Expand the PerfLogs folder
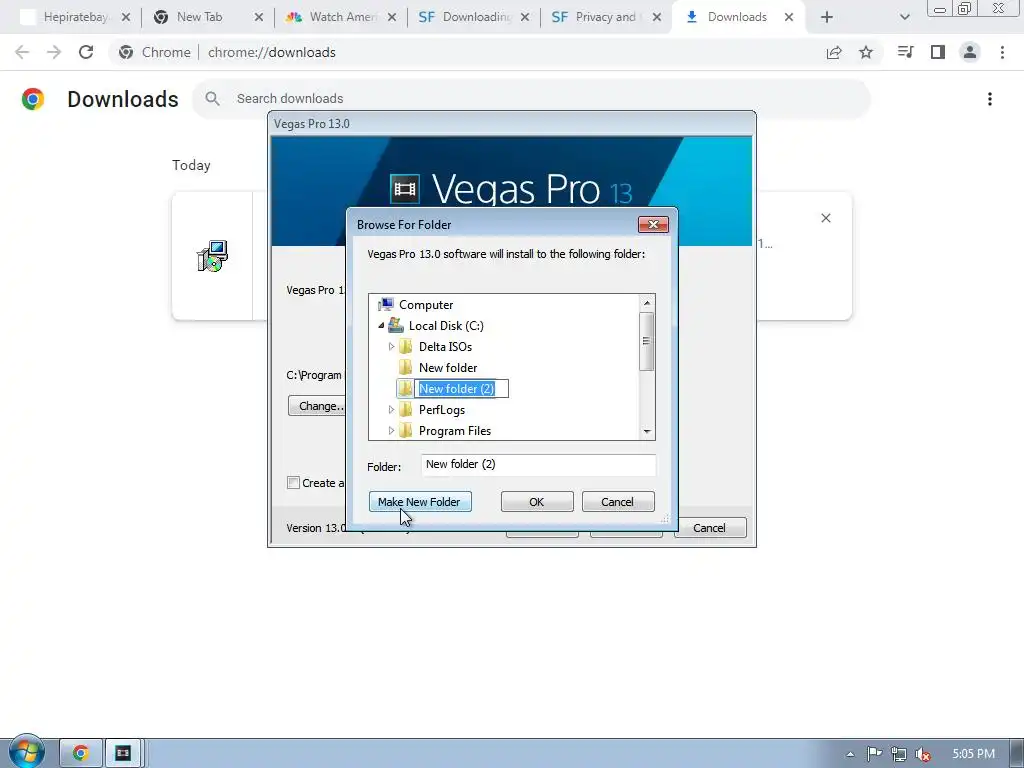The height and width of the screenshot is (768, 1024). click(x=391, y=409)
